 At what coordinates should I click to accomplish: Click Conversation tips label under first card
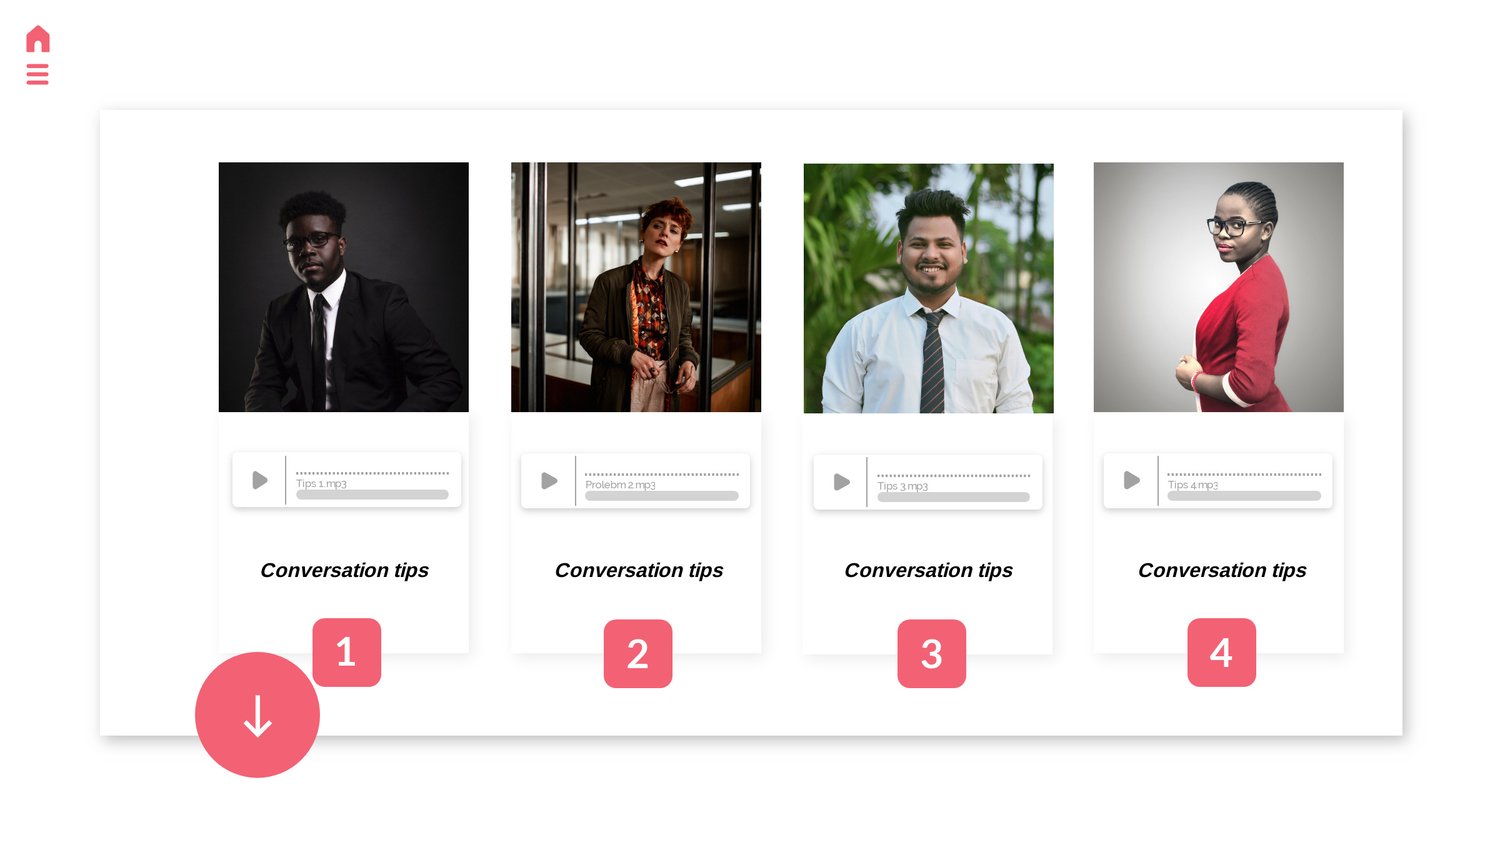point(345,570)
